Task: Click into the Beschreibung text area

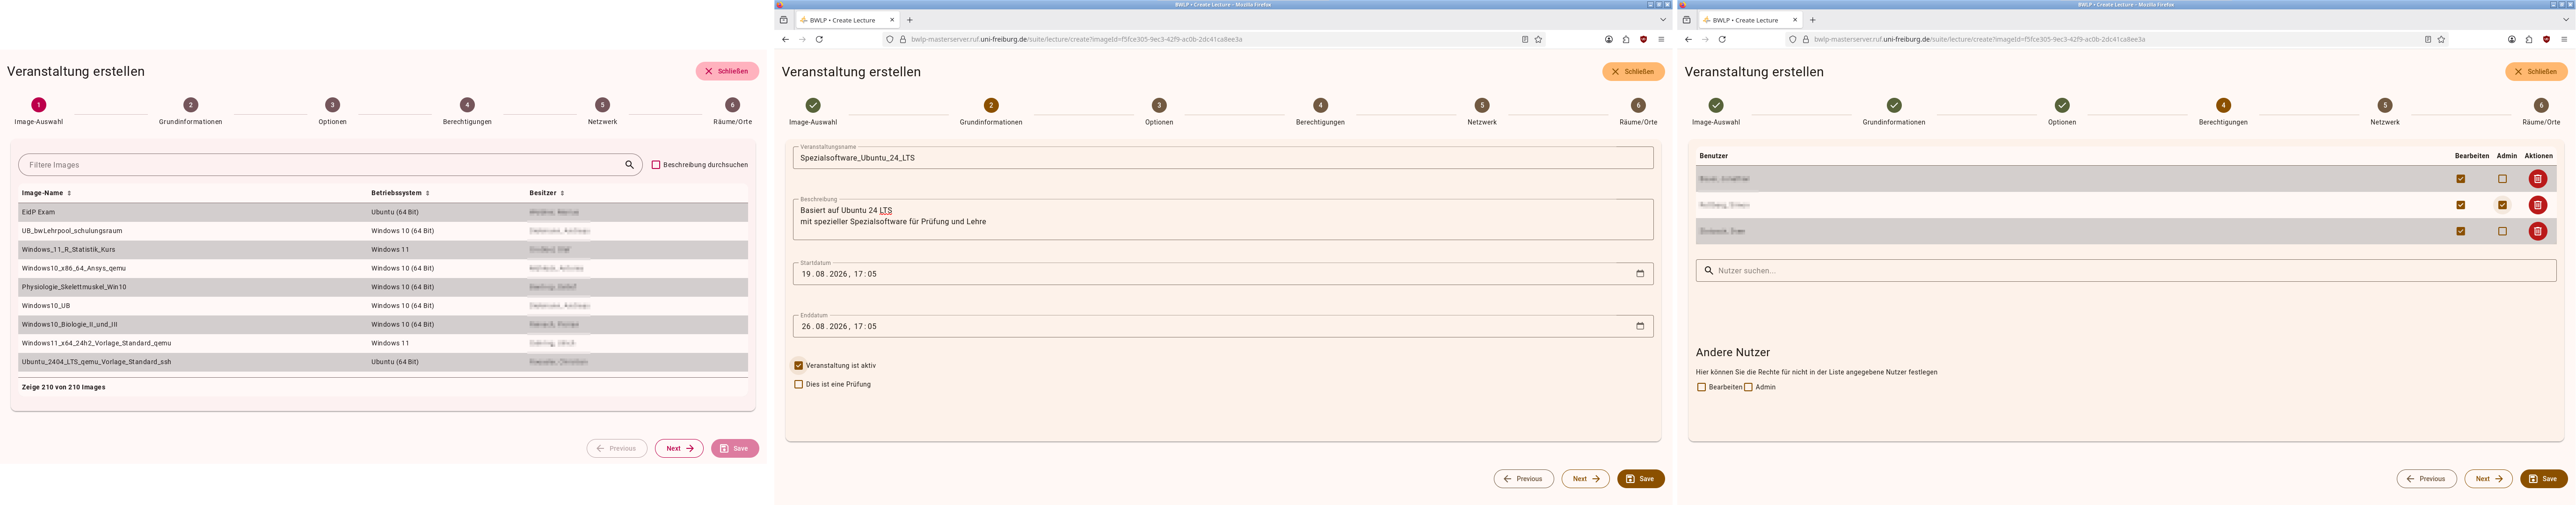Action: (x=1223, y=220)
